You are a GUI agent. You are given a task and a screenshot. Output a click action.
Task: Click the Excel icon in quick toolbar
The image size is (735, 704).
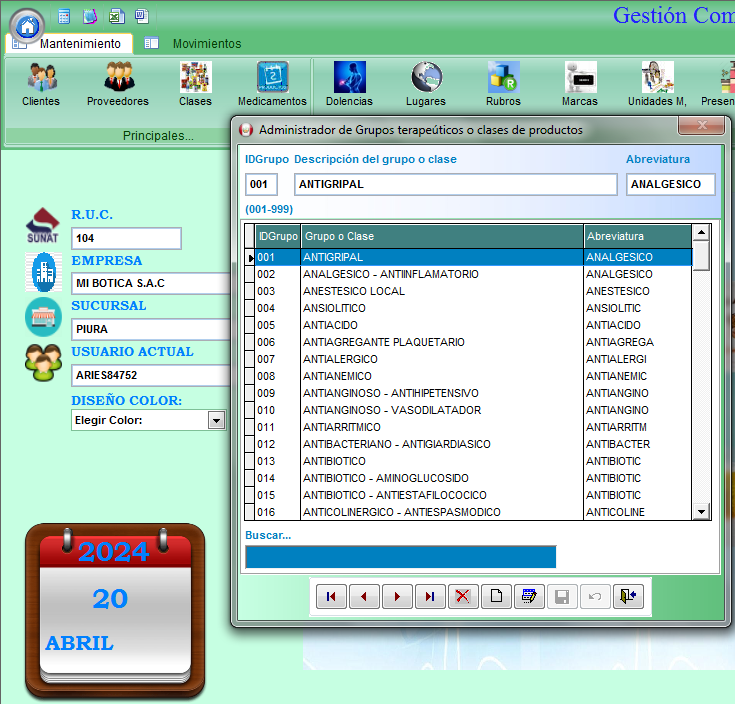(x=116, y=16)
